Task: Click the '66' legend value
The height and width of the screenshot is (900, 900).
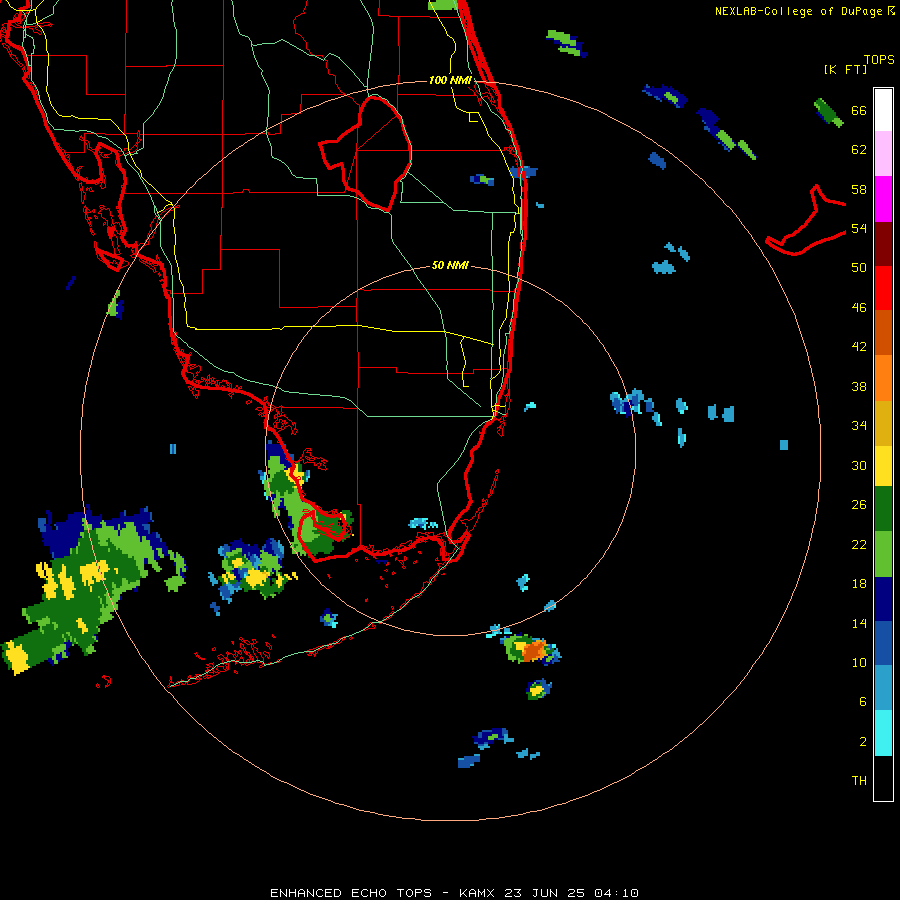Action: coord(859,110)
